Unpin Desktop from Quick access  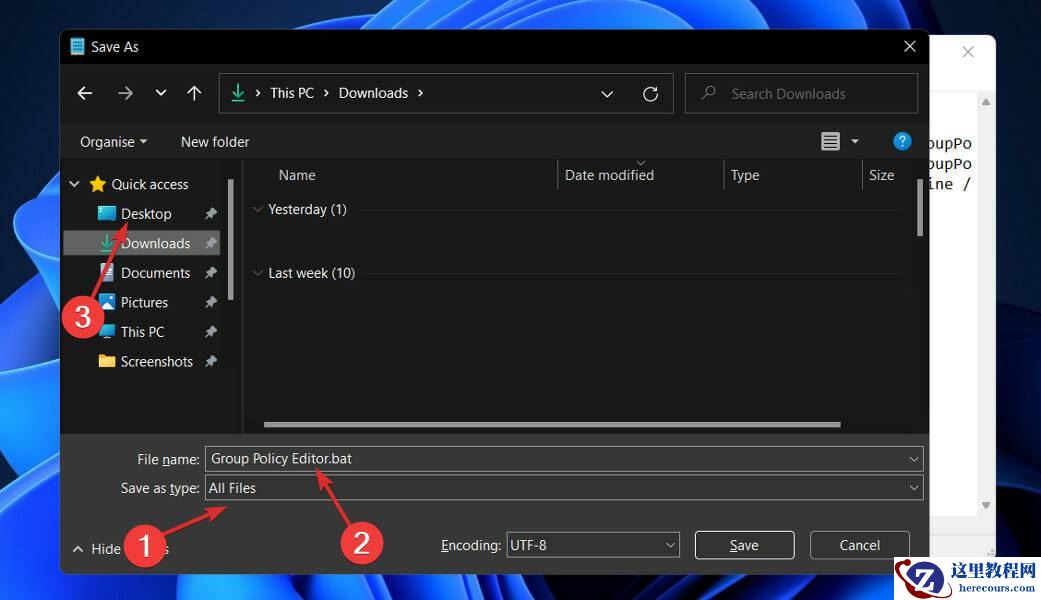click(211, 213)
